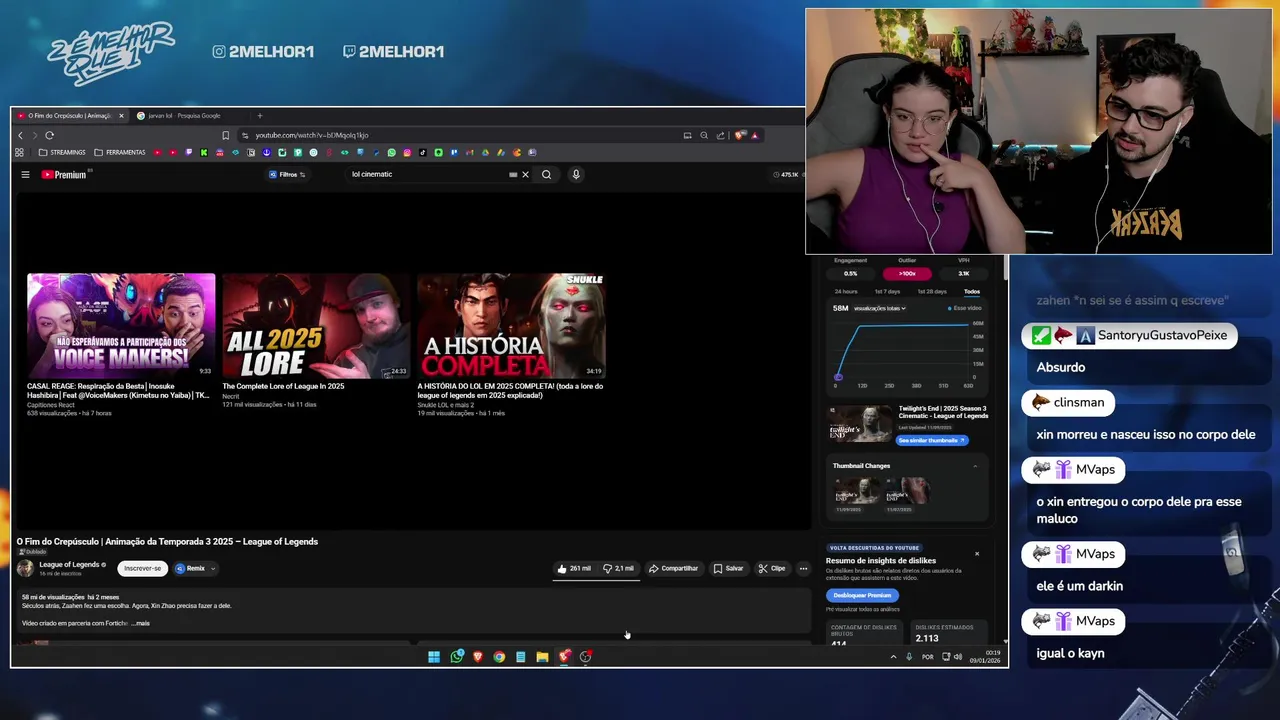Open League of Legends channel avatar
Screen dimensions: 1280x720
pyautogui.click(x=25, y=568)
